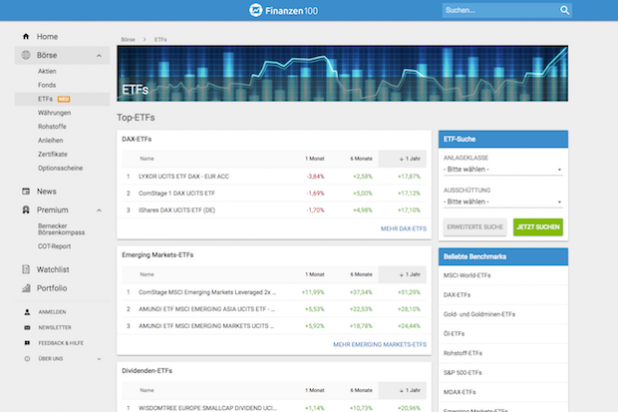618x412 pixels.
Task: Open ComStage MSCI Emerging Markets Leveraged
Action: 274,292
